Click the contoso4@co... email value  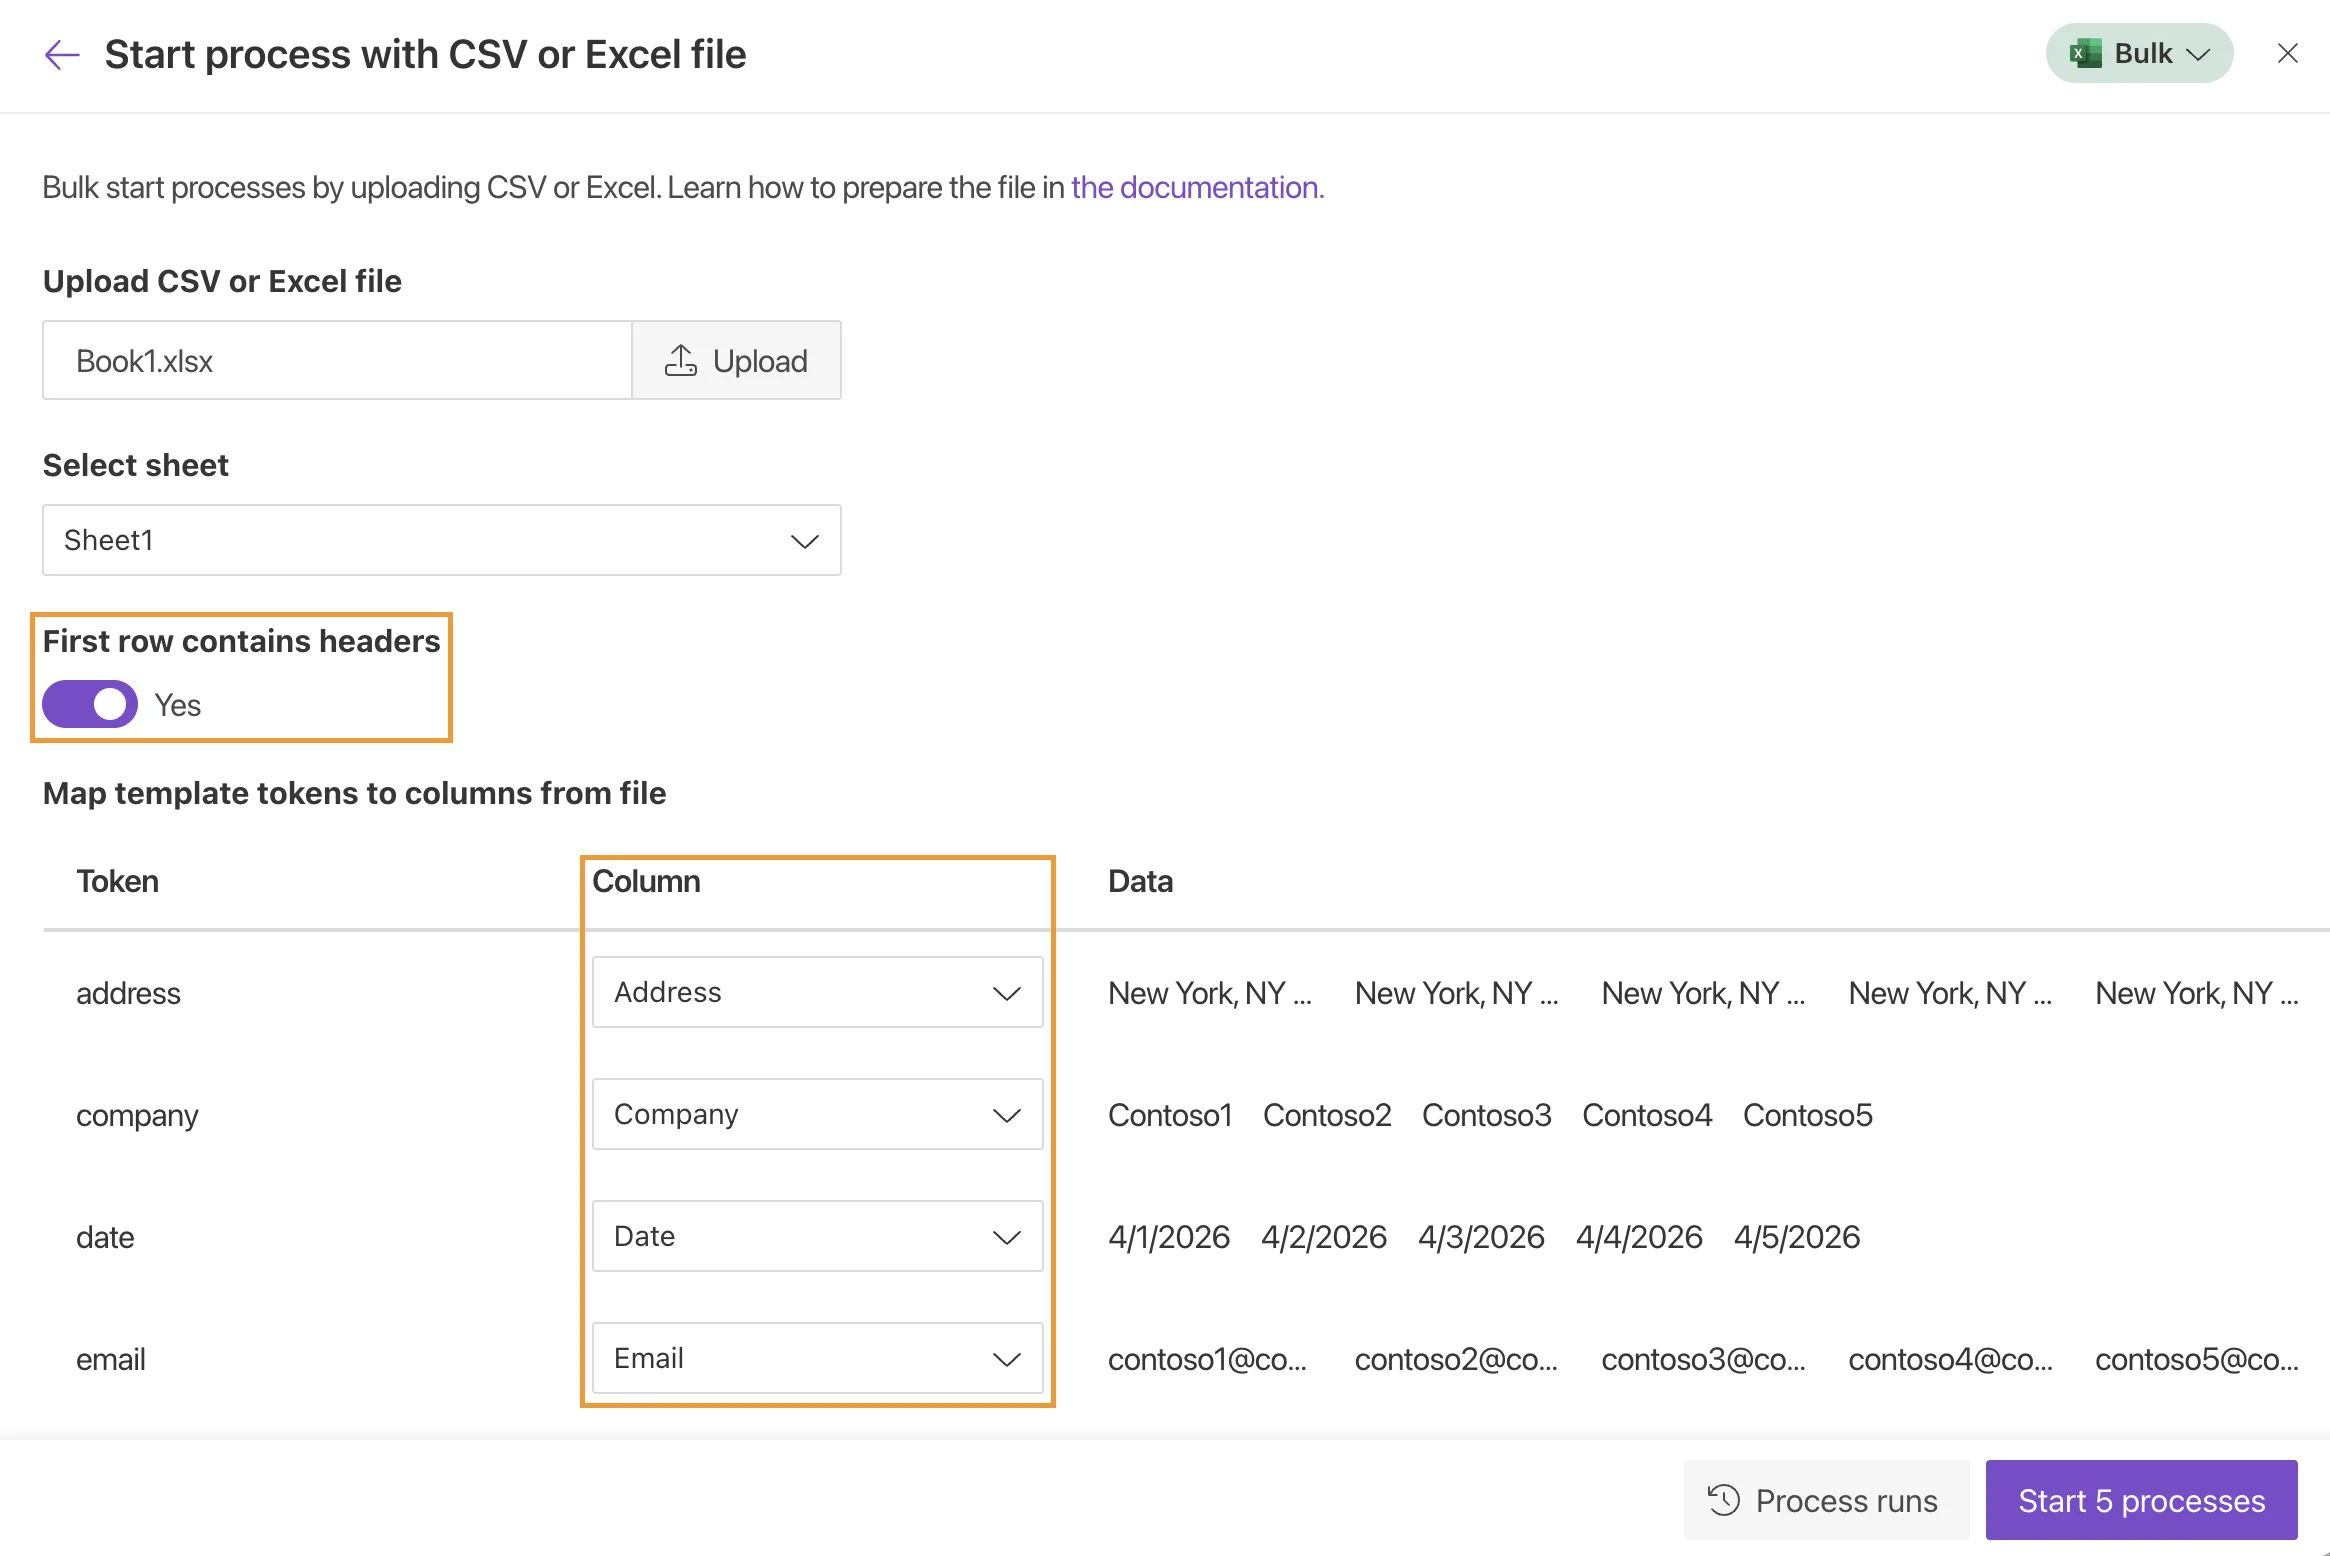[x=1950, y=1359]
